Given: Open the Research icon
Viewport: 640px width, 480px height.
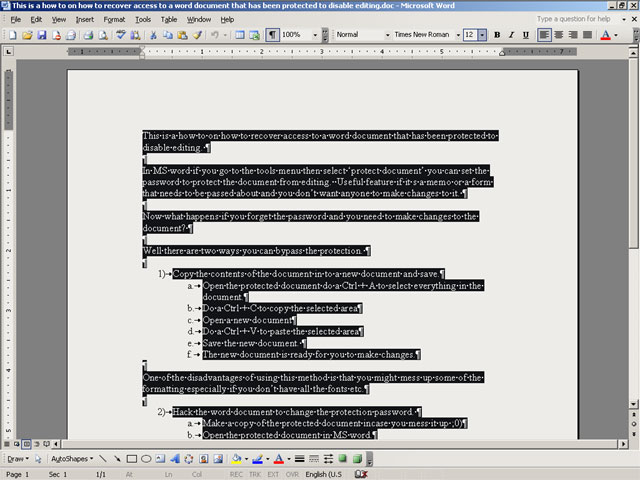Looking at the screenshot, I should [x=135, y=35].
